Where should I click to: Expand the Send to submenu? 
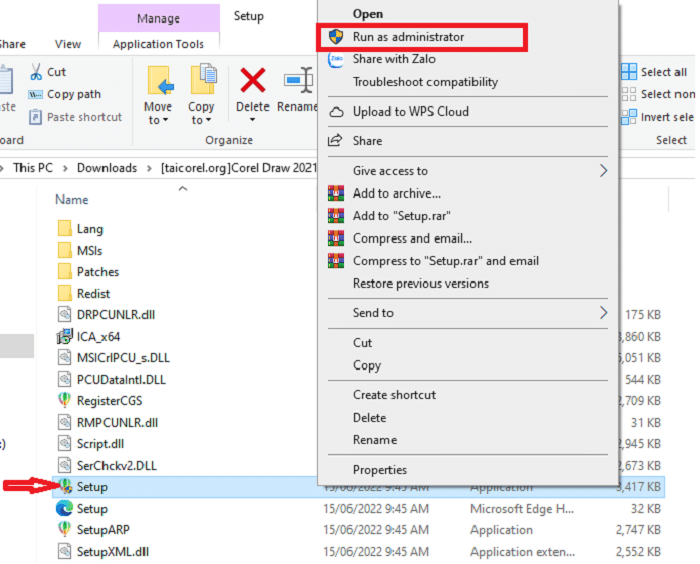[x=603, y=313]
